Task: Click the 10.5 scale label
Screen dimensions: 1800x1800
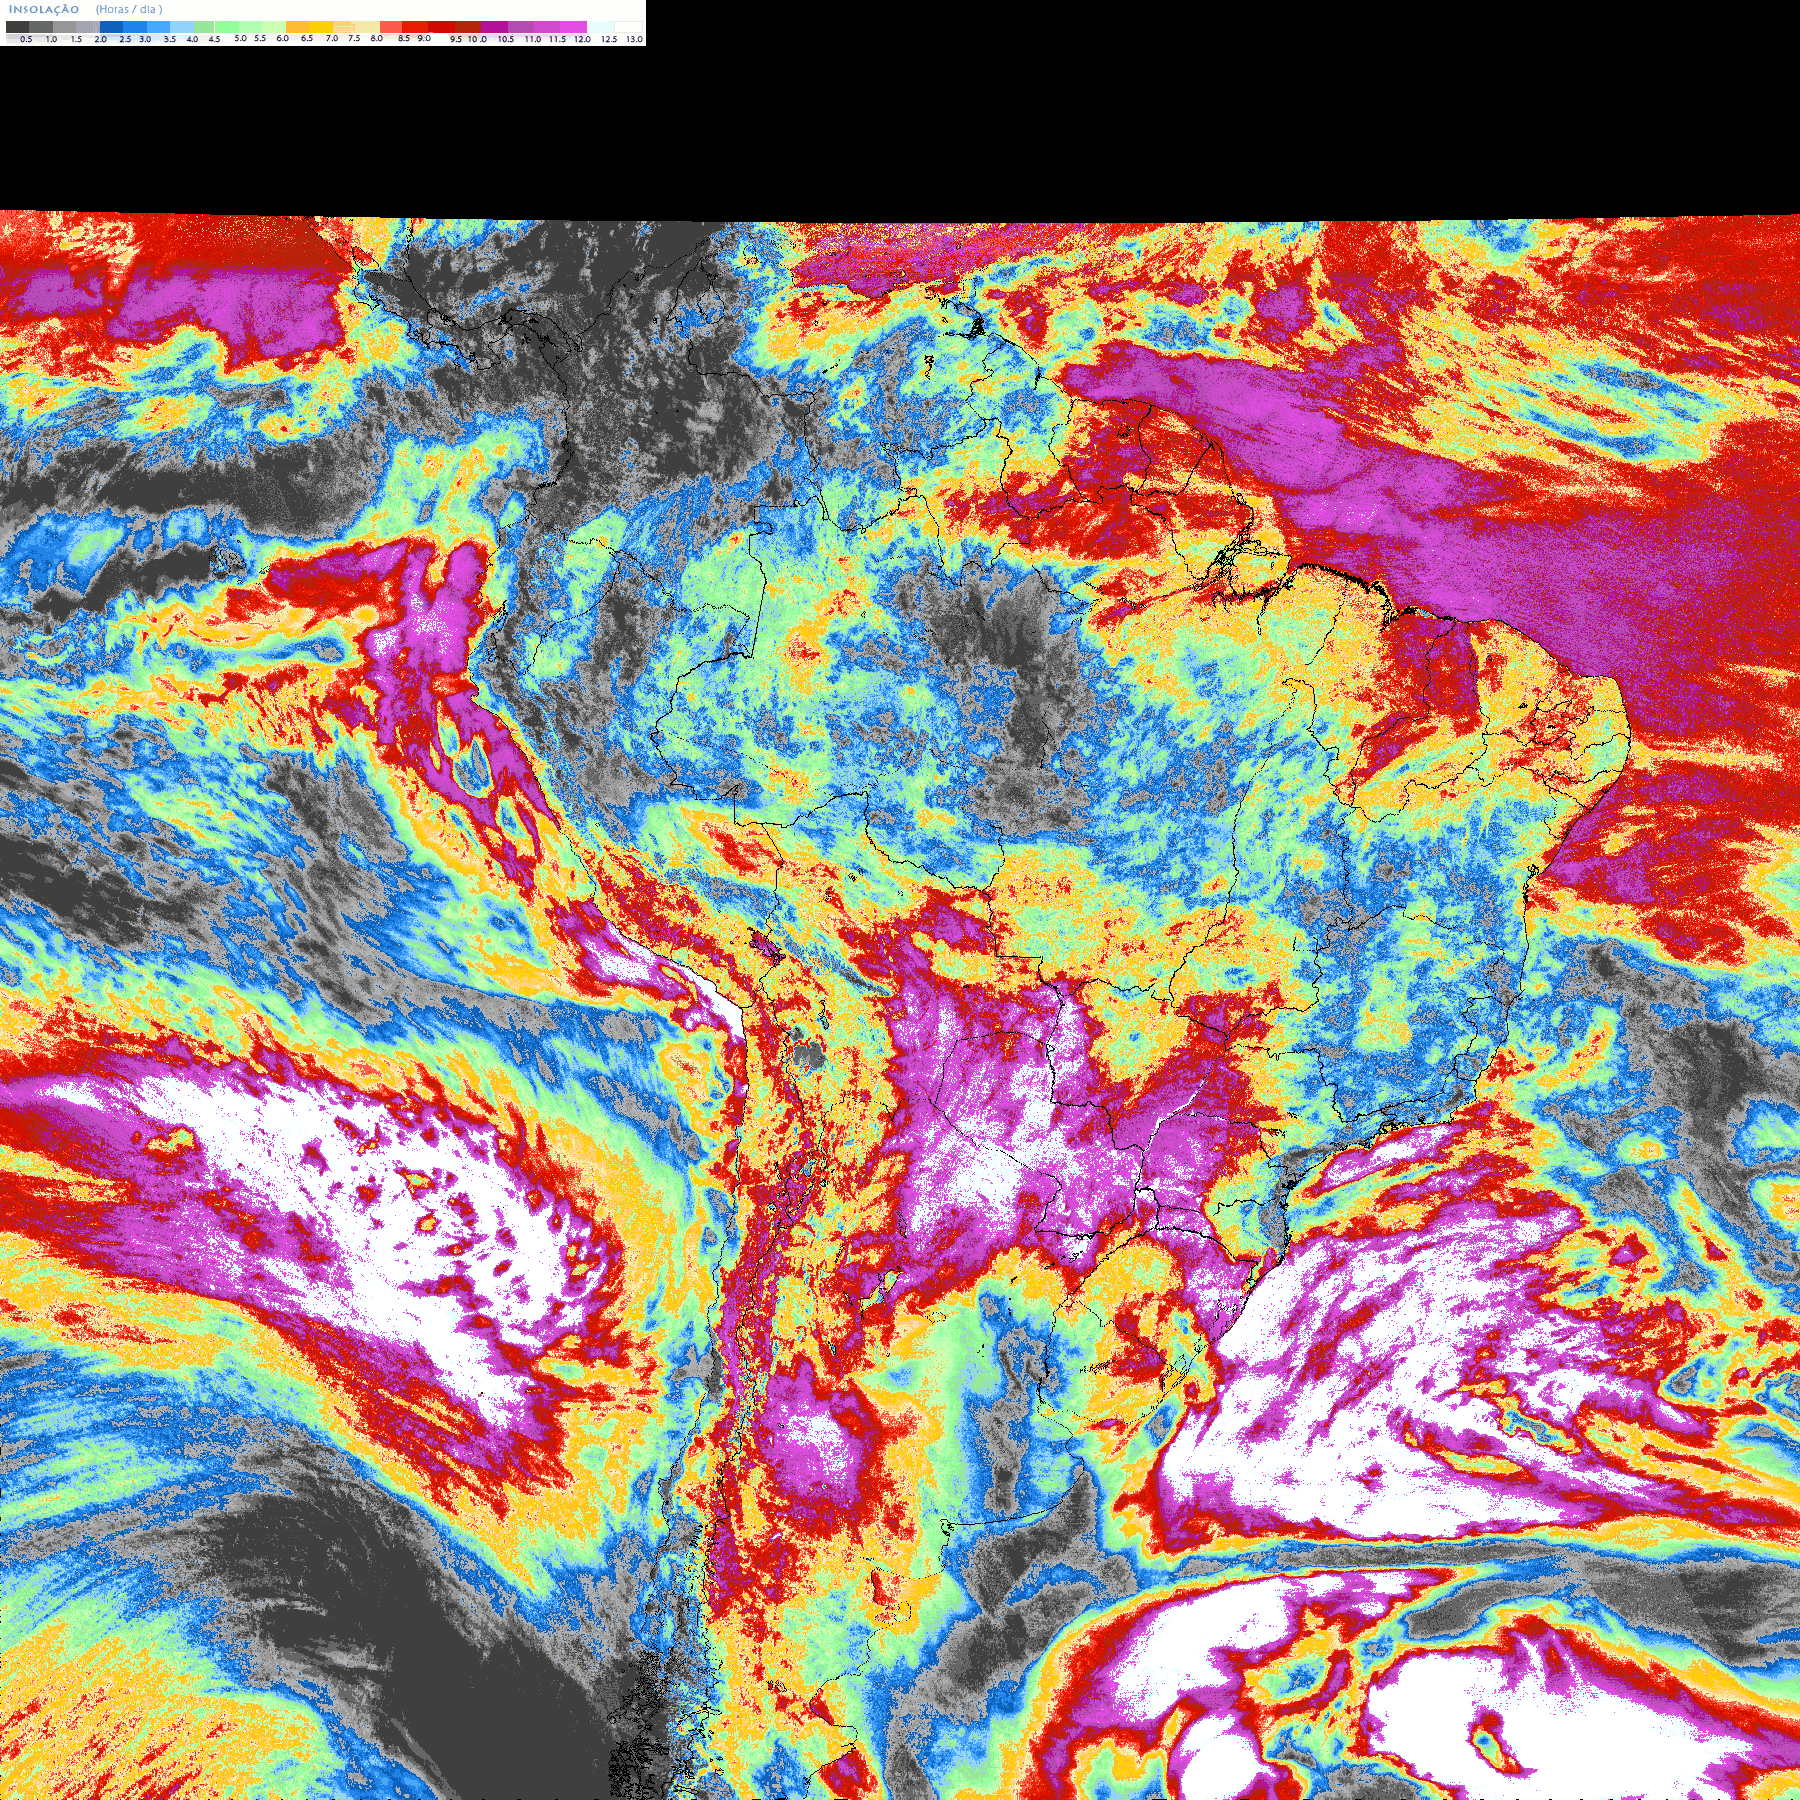Action: (506, 39)
